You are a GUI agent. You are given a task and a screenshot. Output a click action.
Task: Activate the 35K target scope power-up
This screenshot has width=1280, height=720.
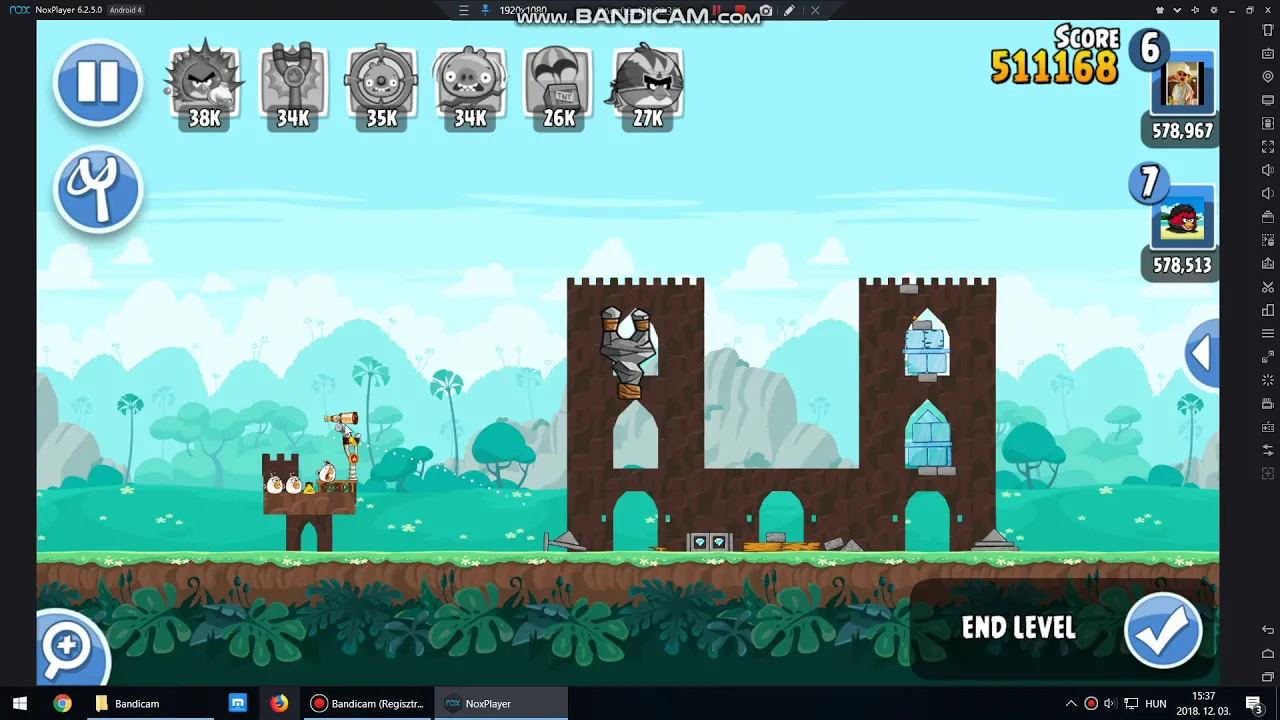(x=381, y=85)
